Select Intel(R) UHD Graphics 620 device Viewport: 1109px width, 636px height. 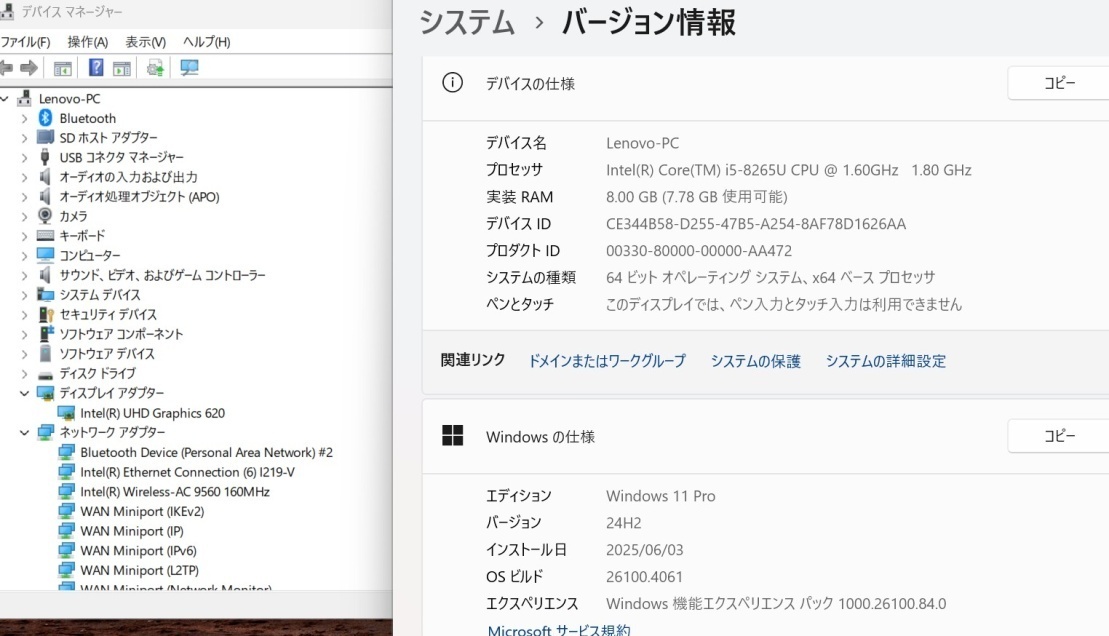click(x=152, y=413)
